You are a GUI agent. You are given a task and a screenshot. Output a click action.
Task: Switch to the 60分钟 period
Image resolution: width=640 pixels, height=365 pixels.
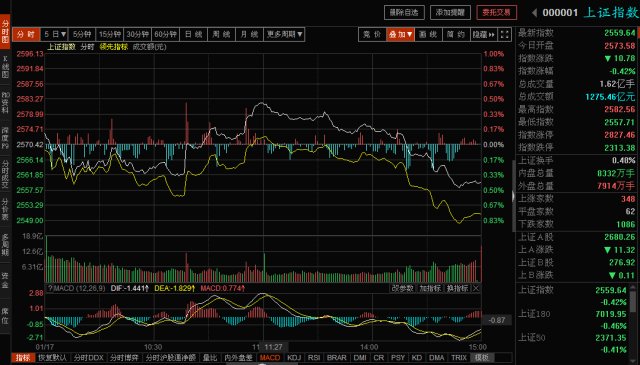[165, 34]
